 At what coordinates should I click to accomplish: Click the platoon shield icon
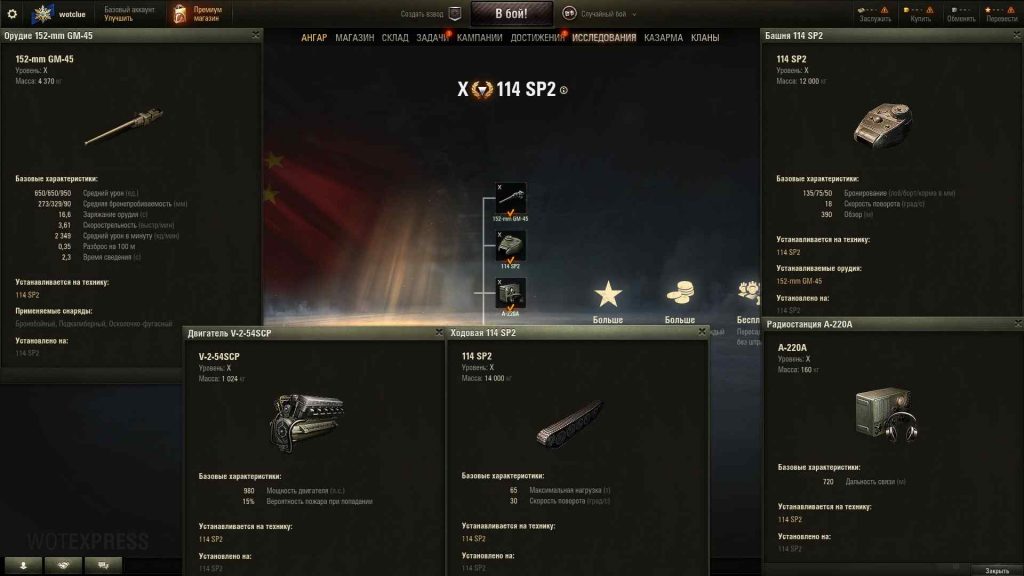click(455, 14)
